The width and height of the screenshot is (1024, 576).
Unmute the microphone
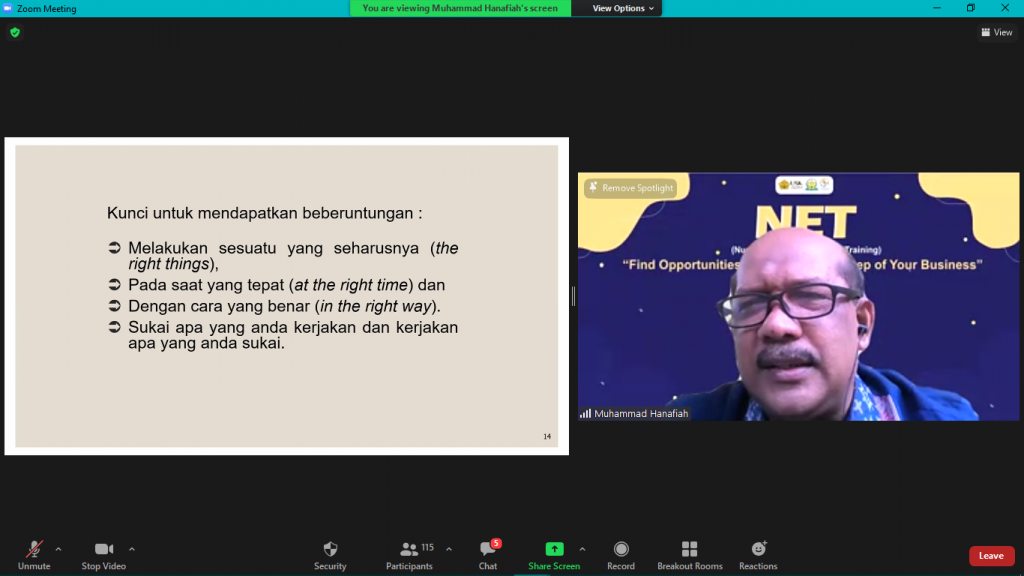34,554
